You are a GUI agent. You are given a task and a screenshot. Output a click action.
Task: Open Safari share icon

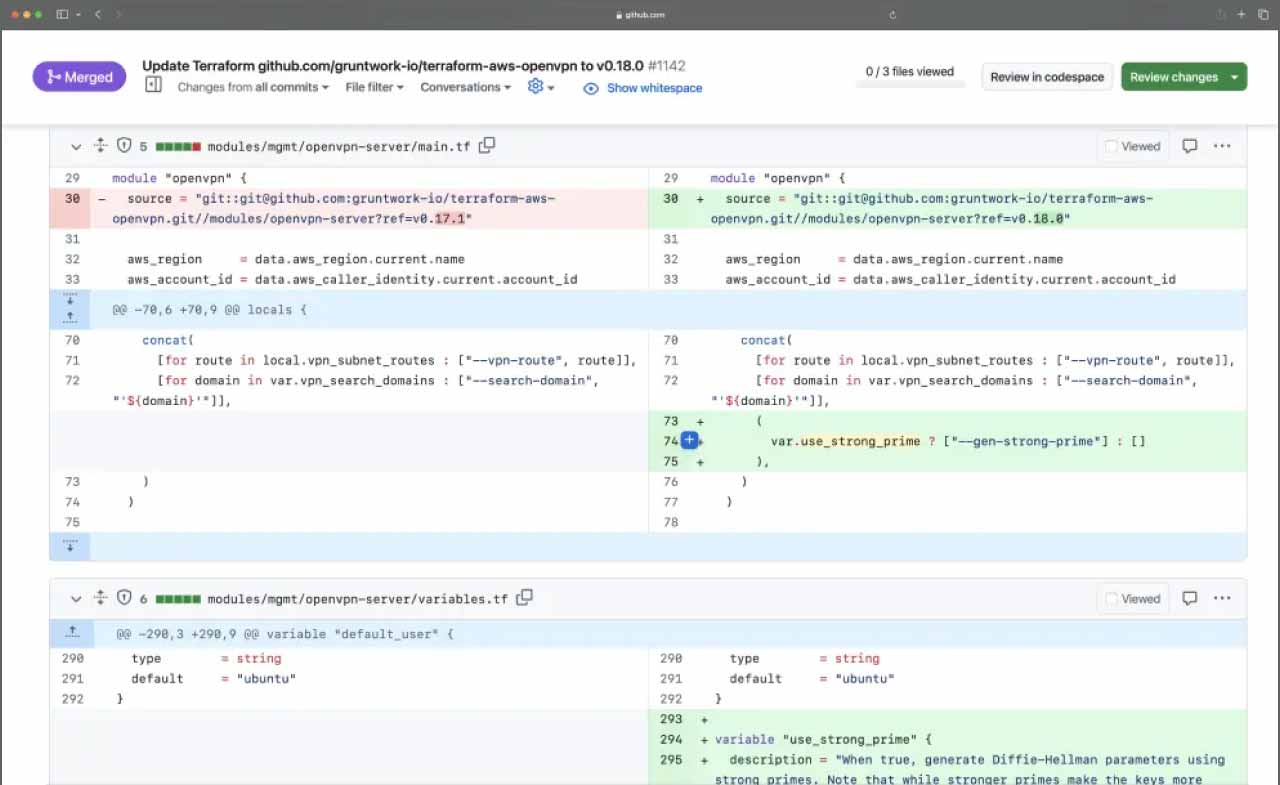coord(1221,14)
